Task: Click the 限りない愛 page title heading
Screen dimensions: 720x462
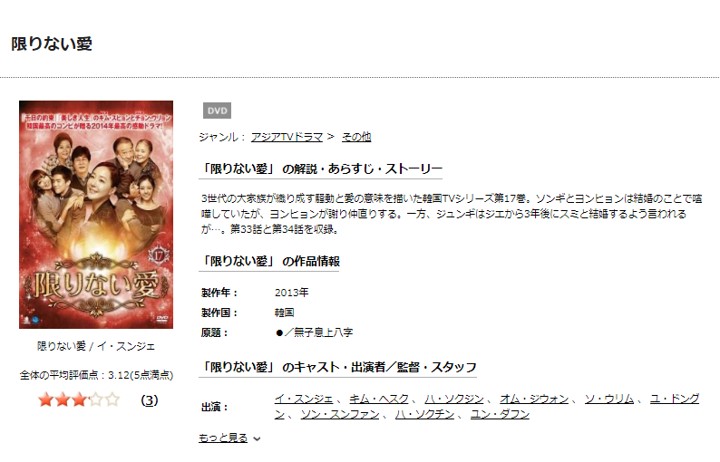Action: click(52, 44)
